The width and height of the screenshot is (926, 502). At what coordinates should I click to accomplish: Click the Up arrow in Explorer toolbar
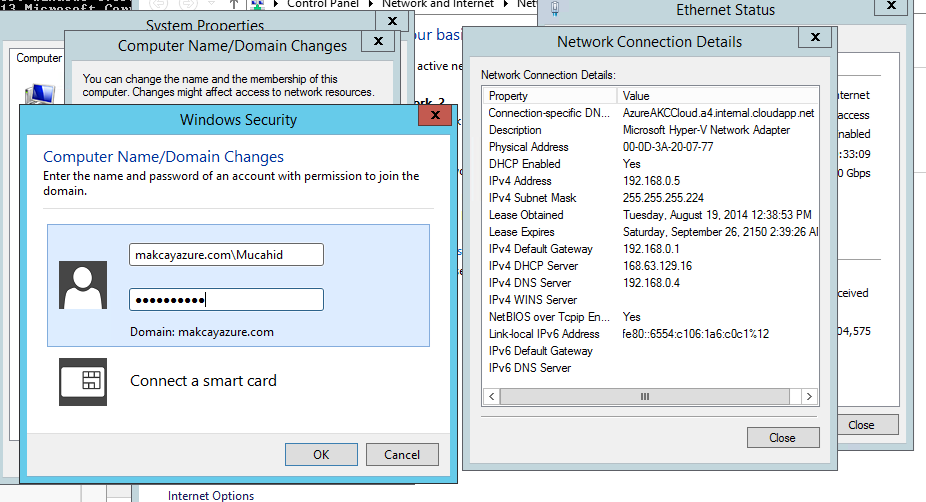234,4
